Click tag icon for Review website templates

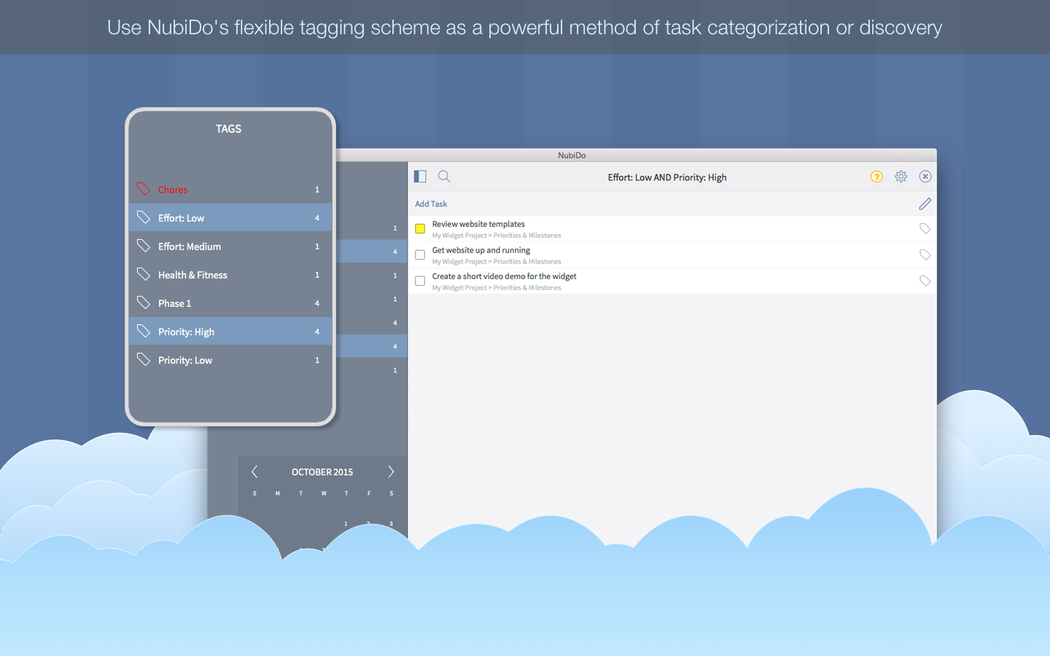click(925, 229)
